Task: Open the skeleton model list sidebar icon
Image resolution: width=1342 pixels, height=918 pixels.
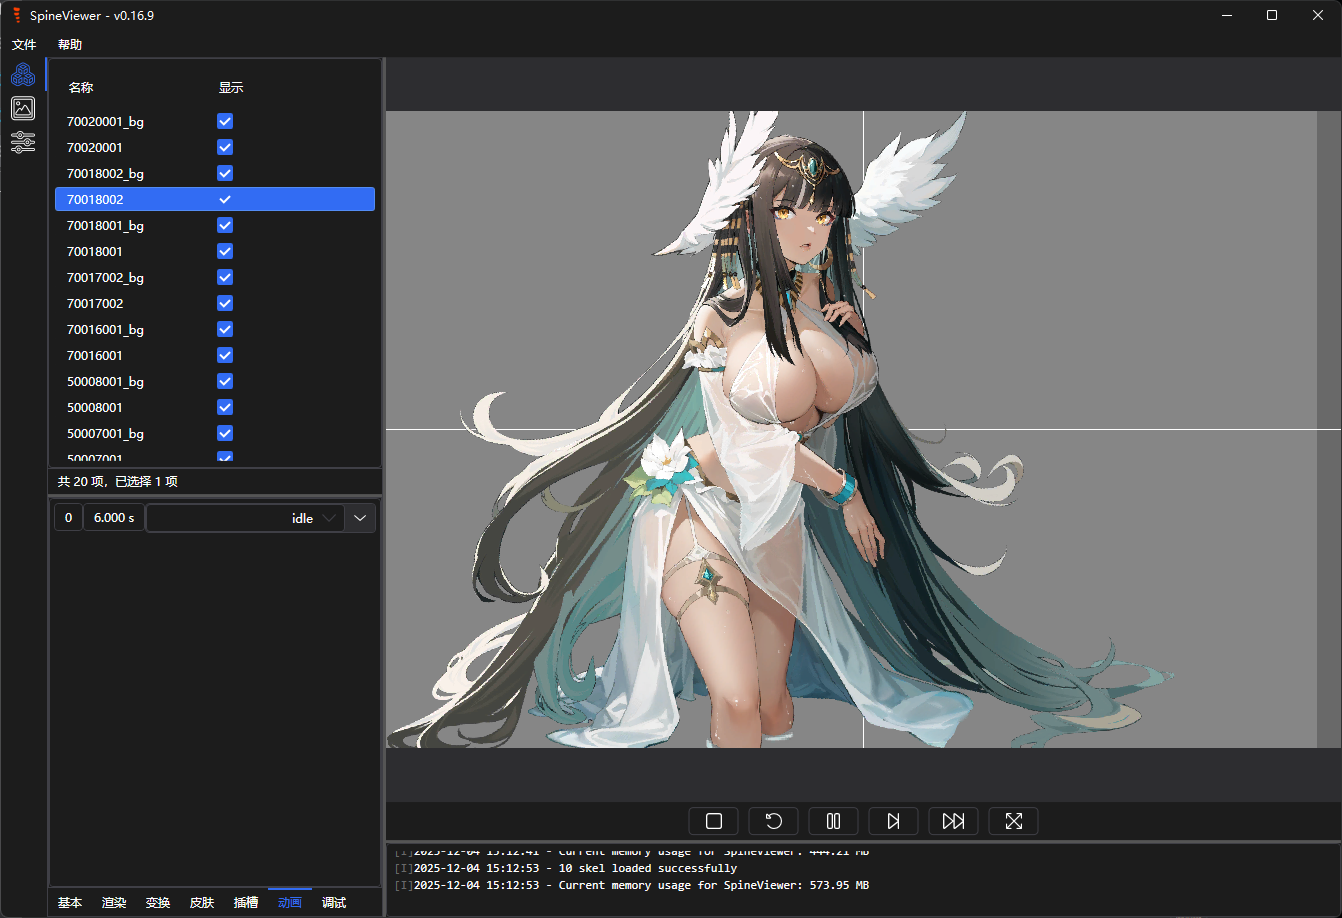Action: pyautogui.click(x=23, y=74)
